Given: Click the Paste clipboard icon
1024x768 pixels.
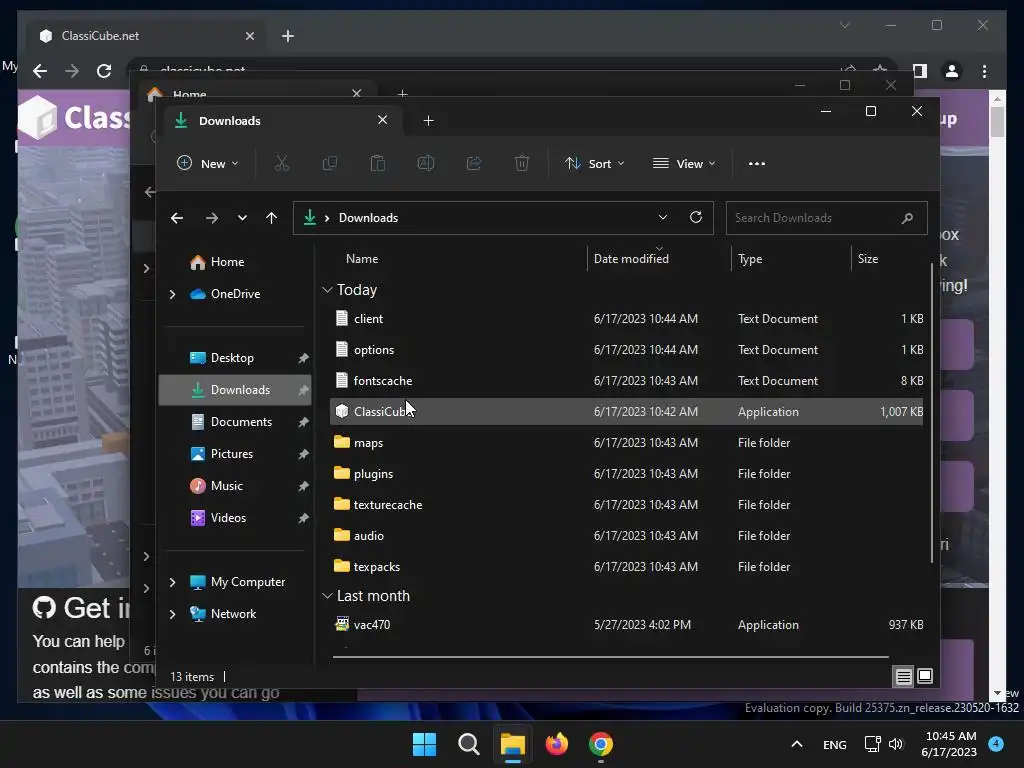Looking at the screenshot, I should tap(377, 163).
